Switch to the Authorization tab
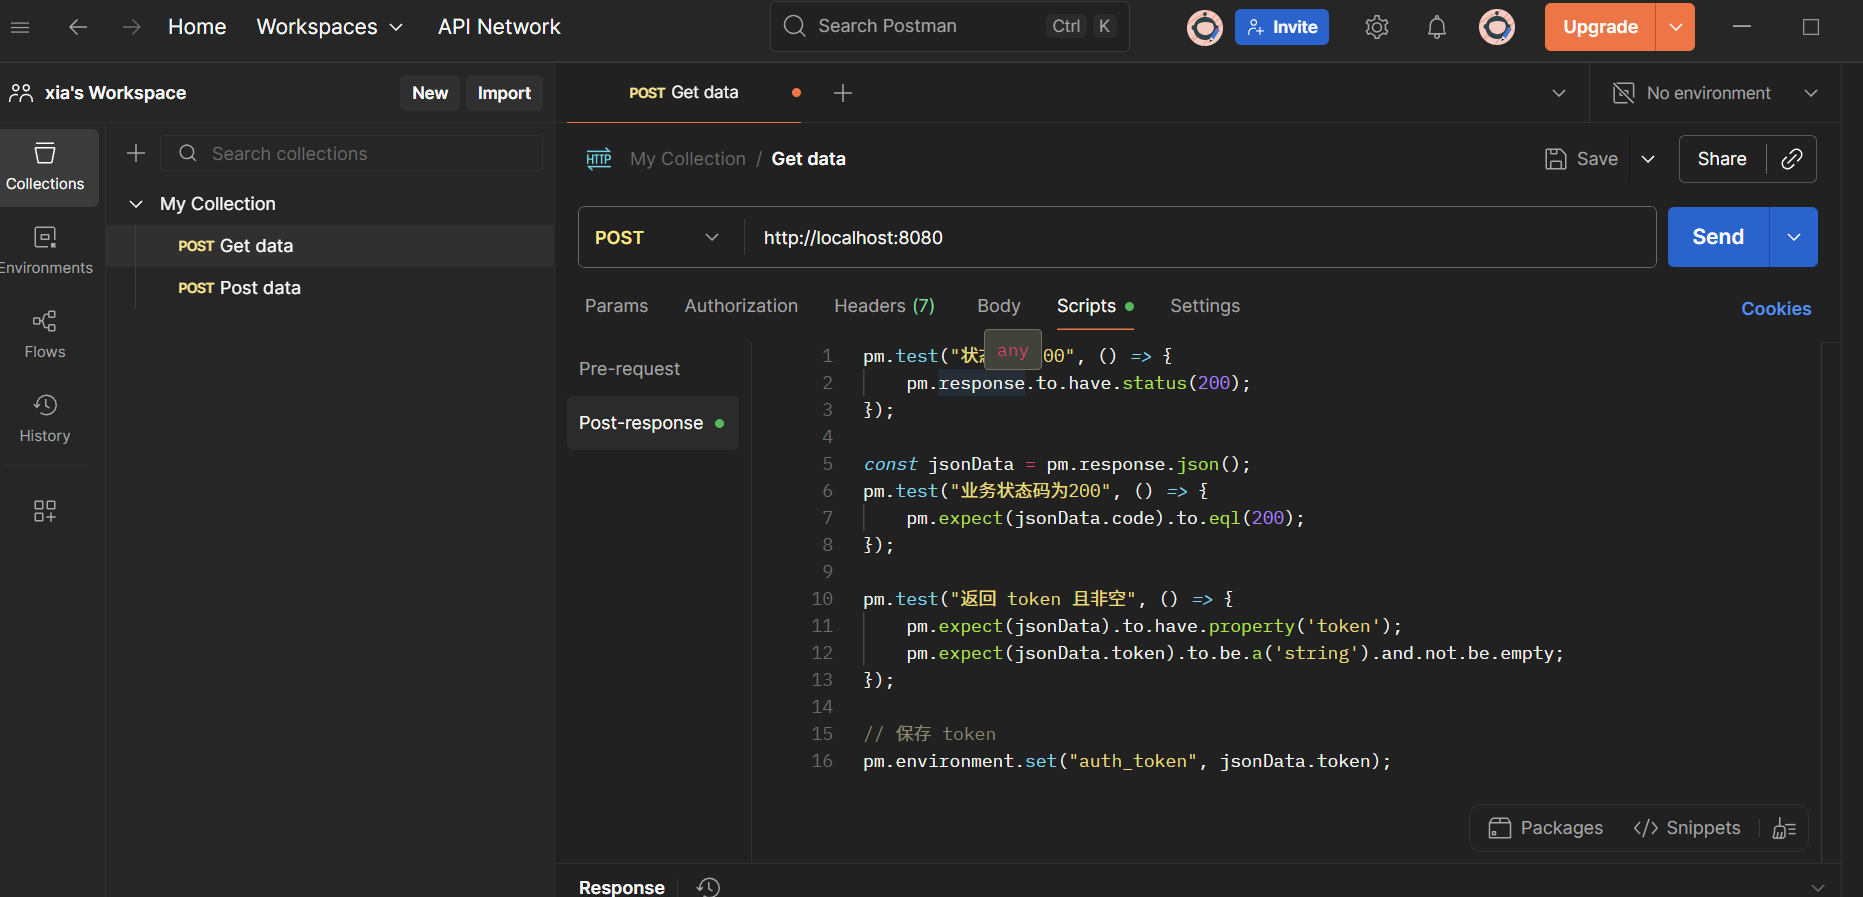The image size is (1863, 897). tap(741, 306)
